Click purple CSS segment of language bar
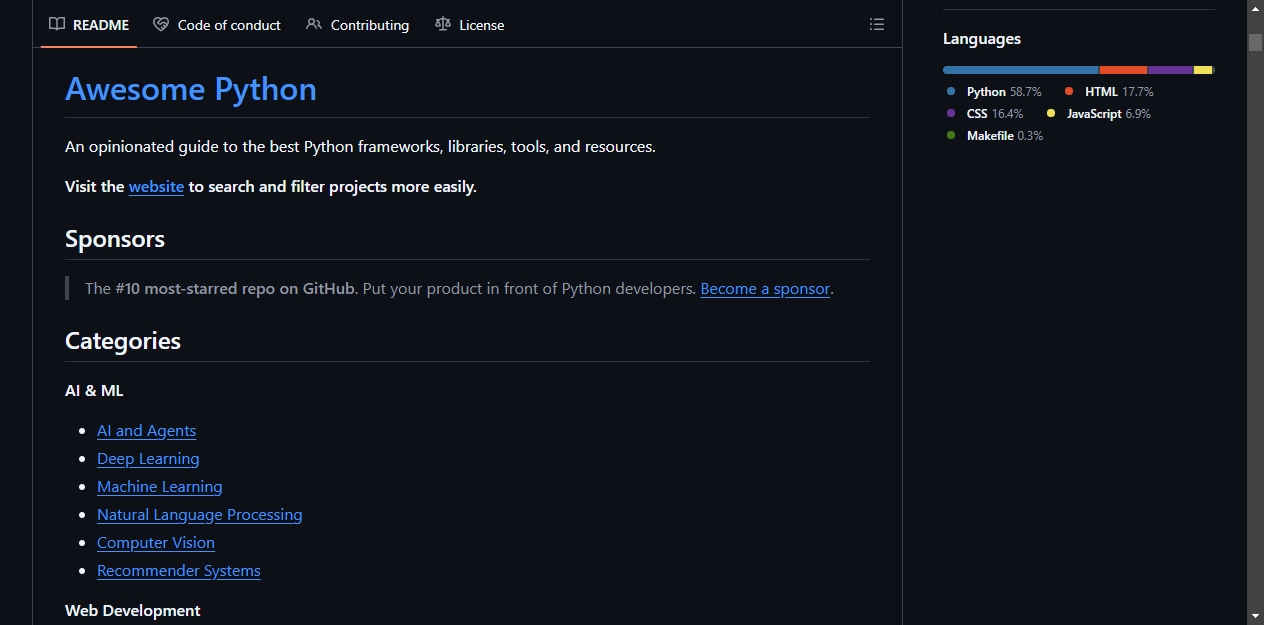 pos(1171,70)
